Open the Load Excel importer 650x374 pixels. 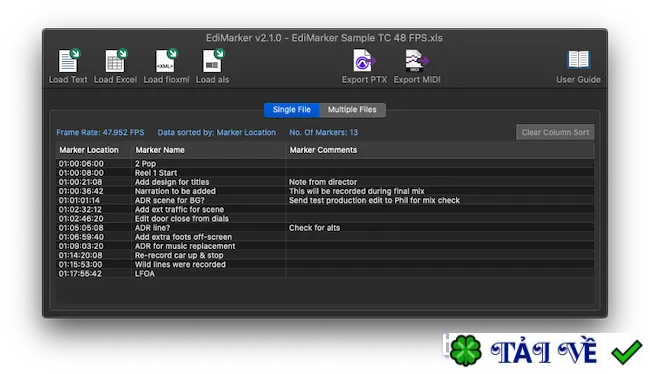[x=116, y=61]
